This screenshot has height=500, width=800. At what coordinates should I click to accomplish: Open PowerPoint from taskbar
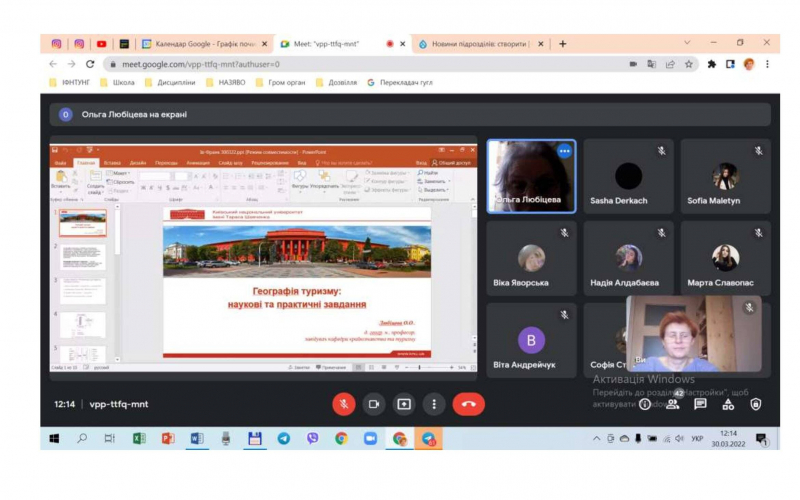(168, 439)
